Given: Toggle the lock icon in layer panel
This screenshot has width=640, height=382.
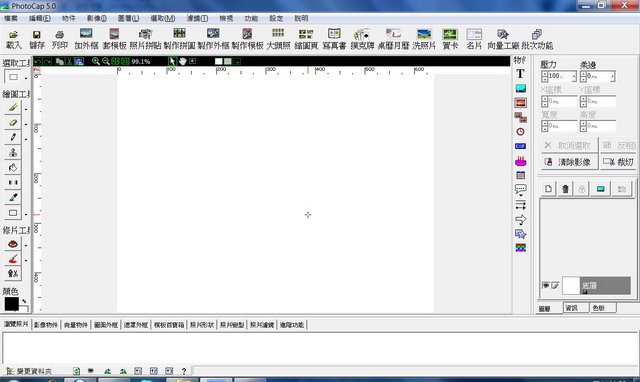Looking at the screenshot, I should click(582, 189).
